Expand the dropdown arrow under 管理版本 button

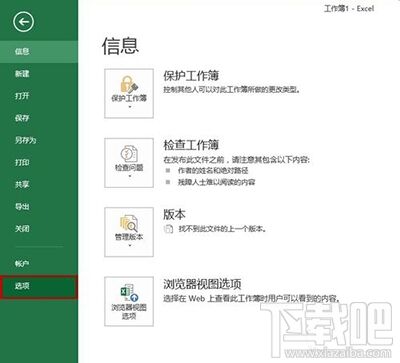[x=130, y=246]
